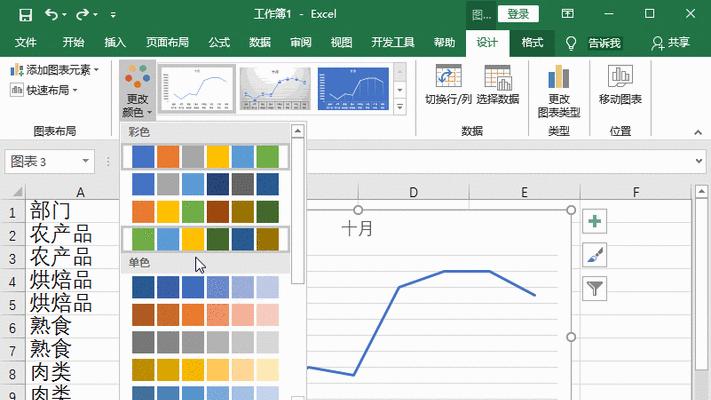Pick the green swatch in fourth 彩色 row
This screenshot has height=400, width=711.
(x=143, y=239)
